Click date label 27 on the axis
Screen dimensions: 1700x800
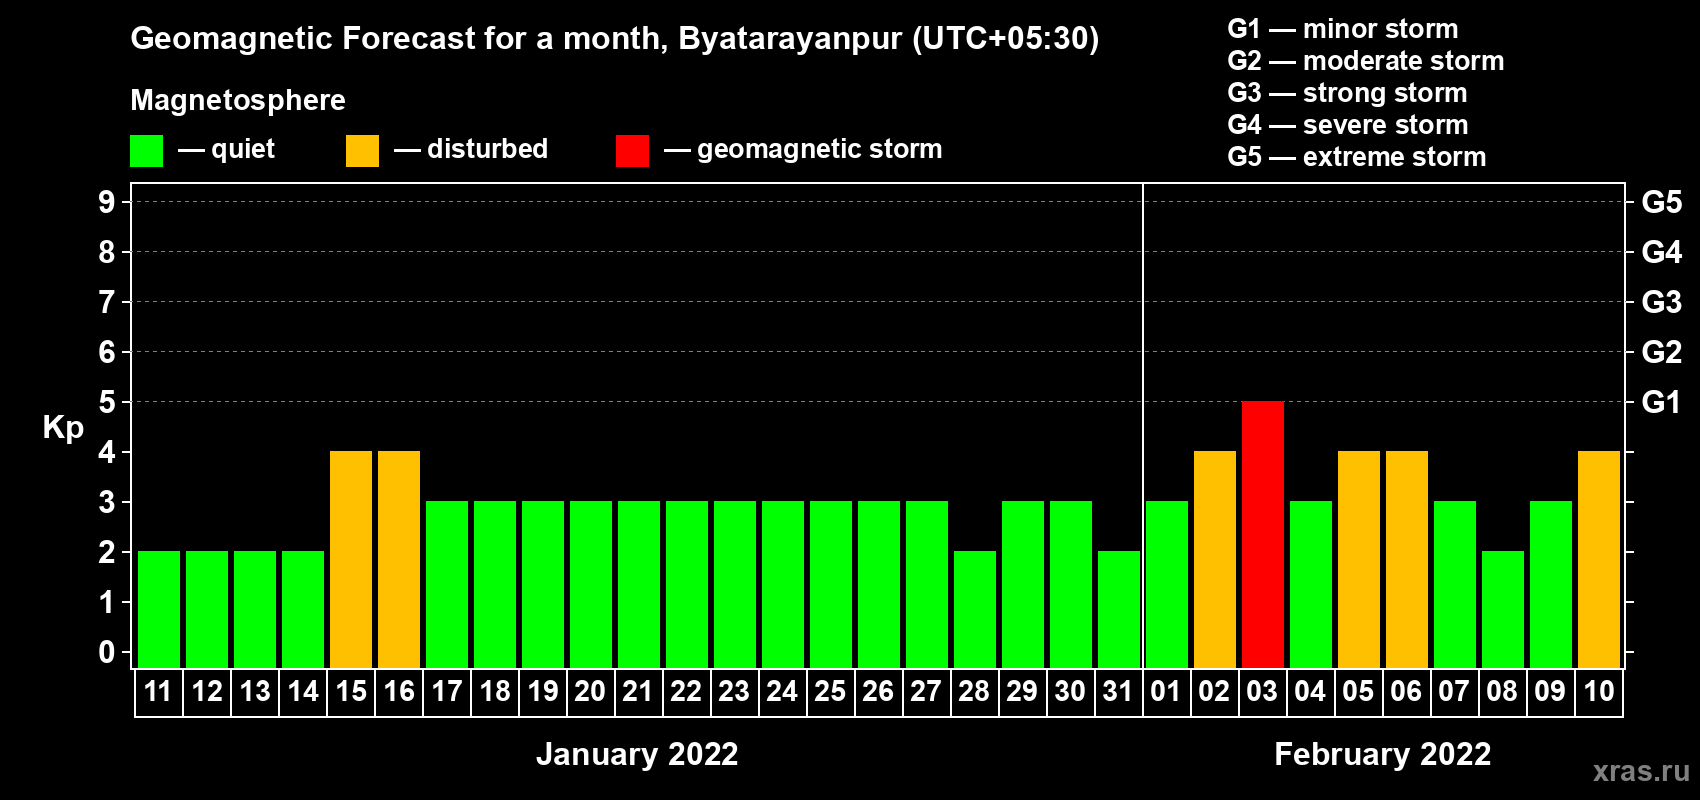click(x=927, y=692)
